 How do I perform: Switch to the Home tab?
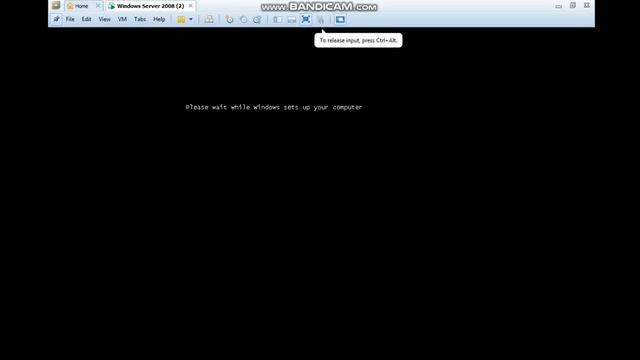click(x=81, y=6)
